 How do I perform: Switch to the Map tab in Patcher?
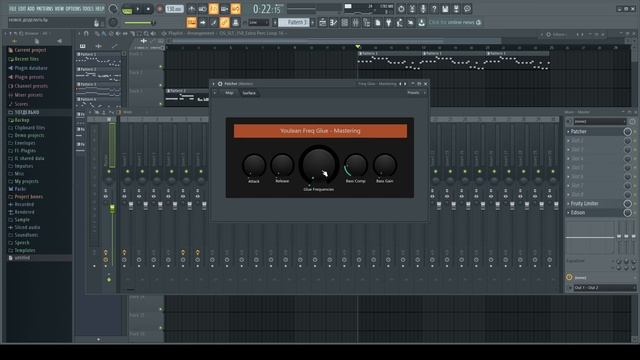[229, 93]
